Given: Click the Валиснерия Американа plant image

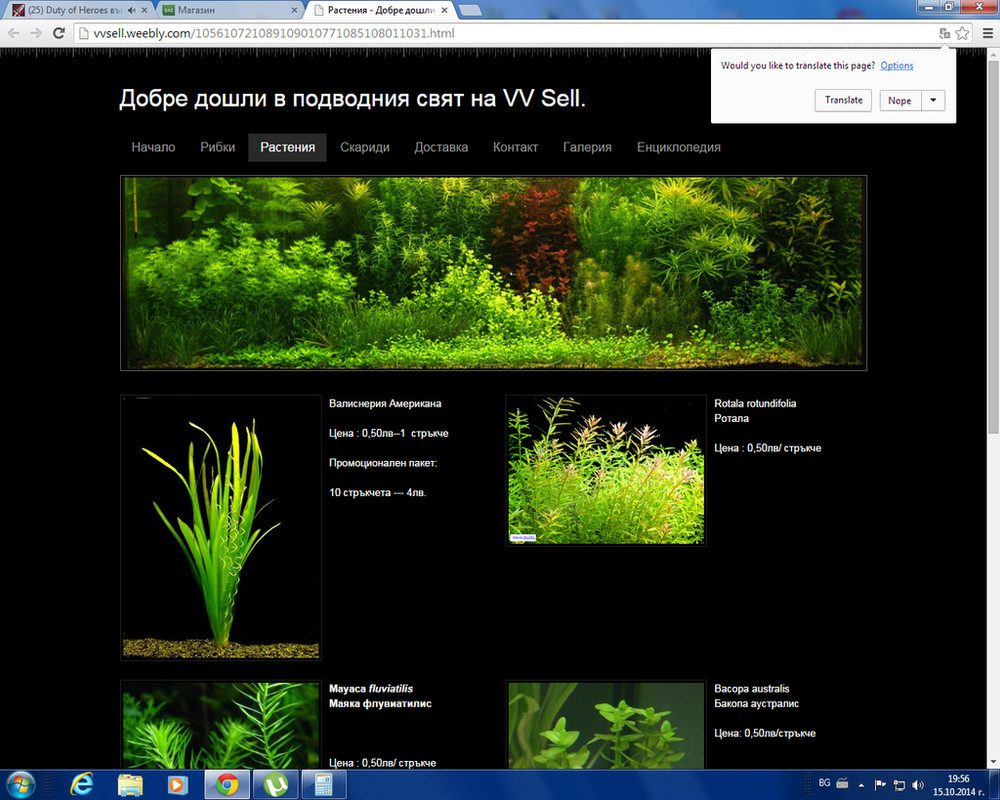Looking at the screenshot, I should [x=221, y=527].
